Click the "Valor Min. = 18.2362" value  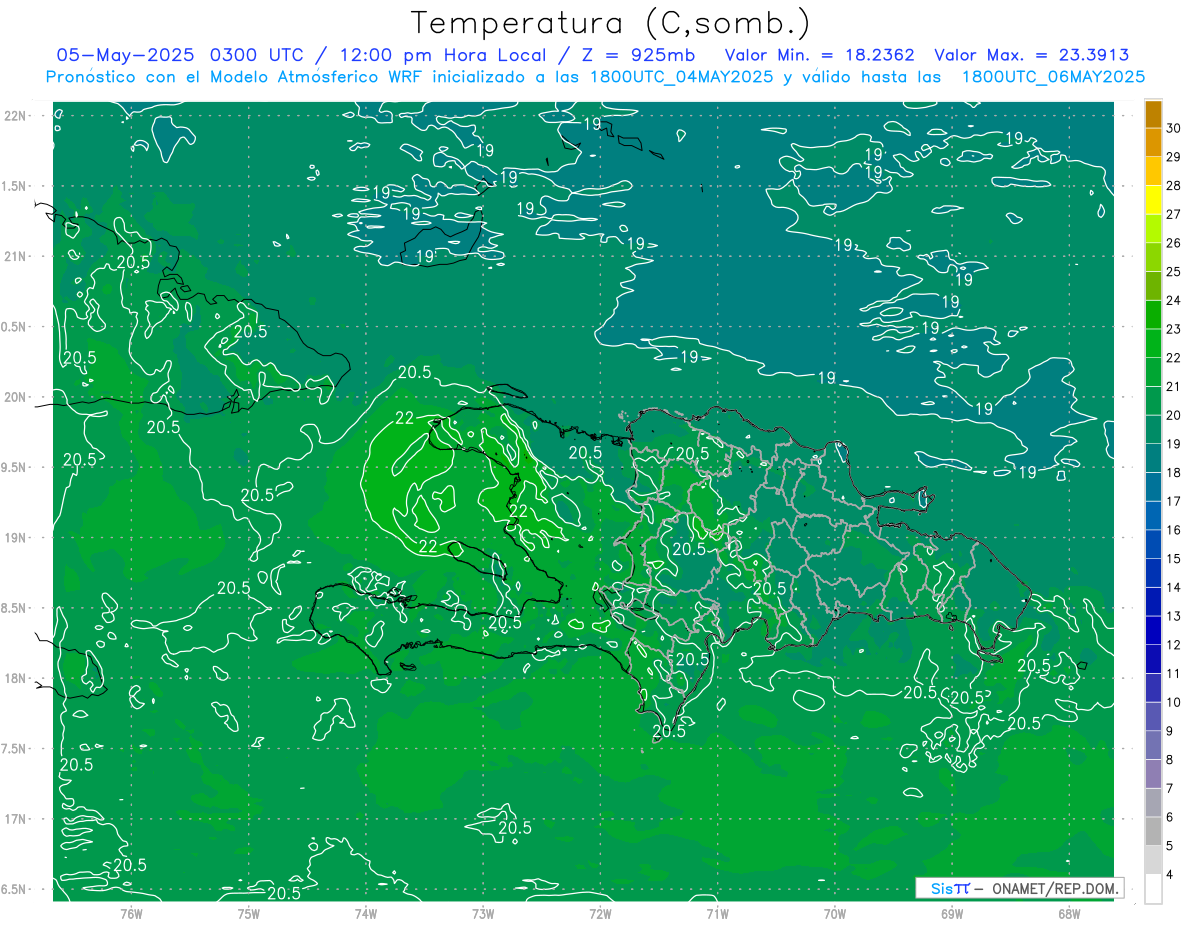coord(822,55)
